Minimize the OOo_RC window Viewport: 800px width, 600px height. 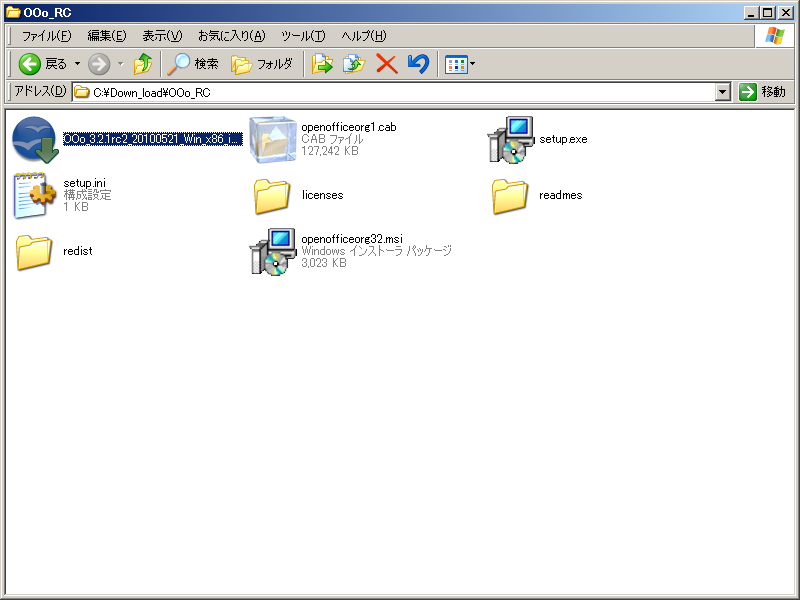tap(750, 13)
